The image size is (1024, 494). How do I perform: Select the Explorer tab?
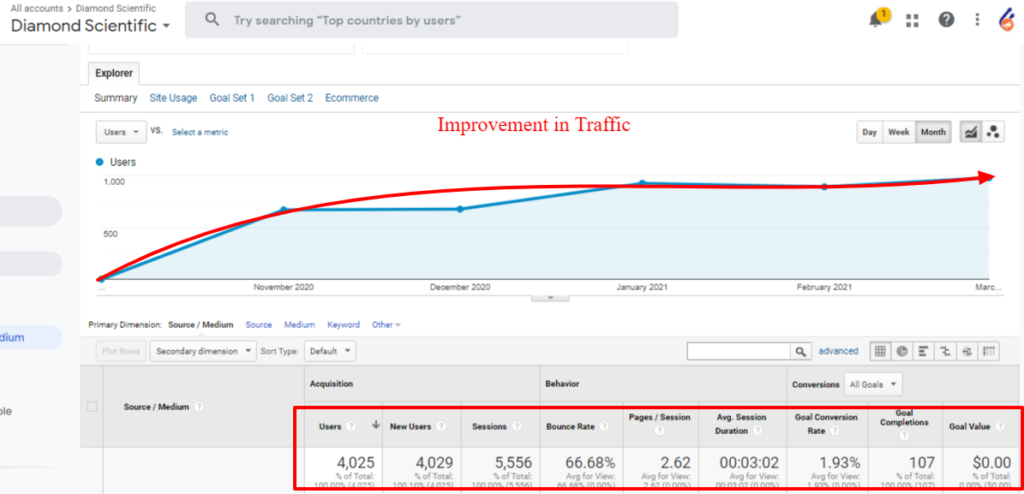point(113,74)
